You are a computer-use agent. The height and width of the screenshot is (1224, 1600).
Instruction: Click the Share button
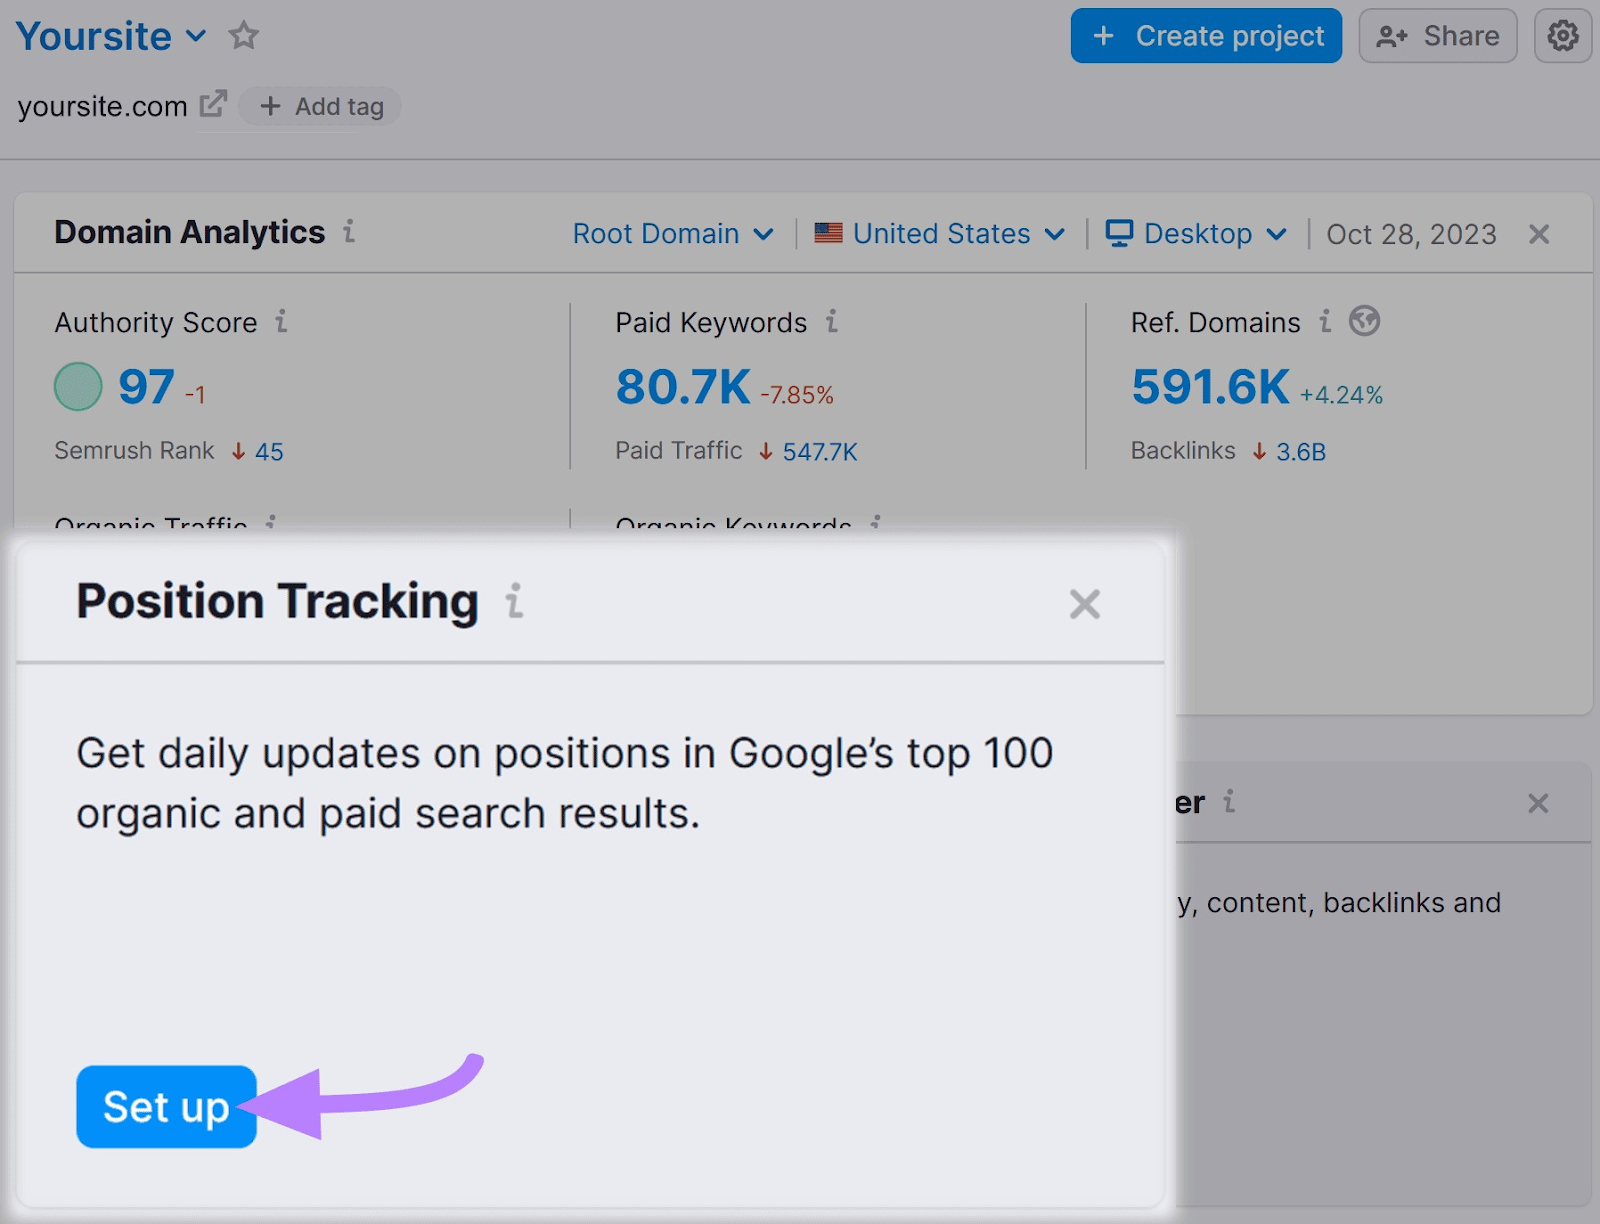point(1437,35)
